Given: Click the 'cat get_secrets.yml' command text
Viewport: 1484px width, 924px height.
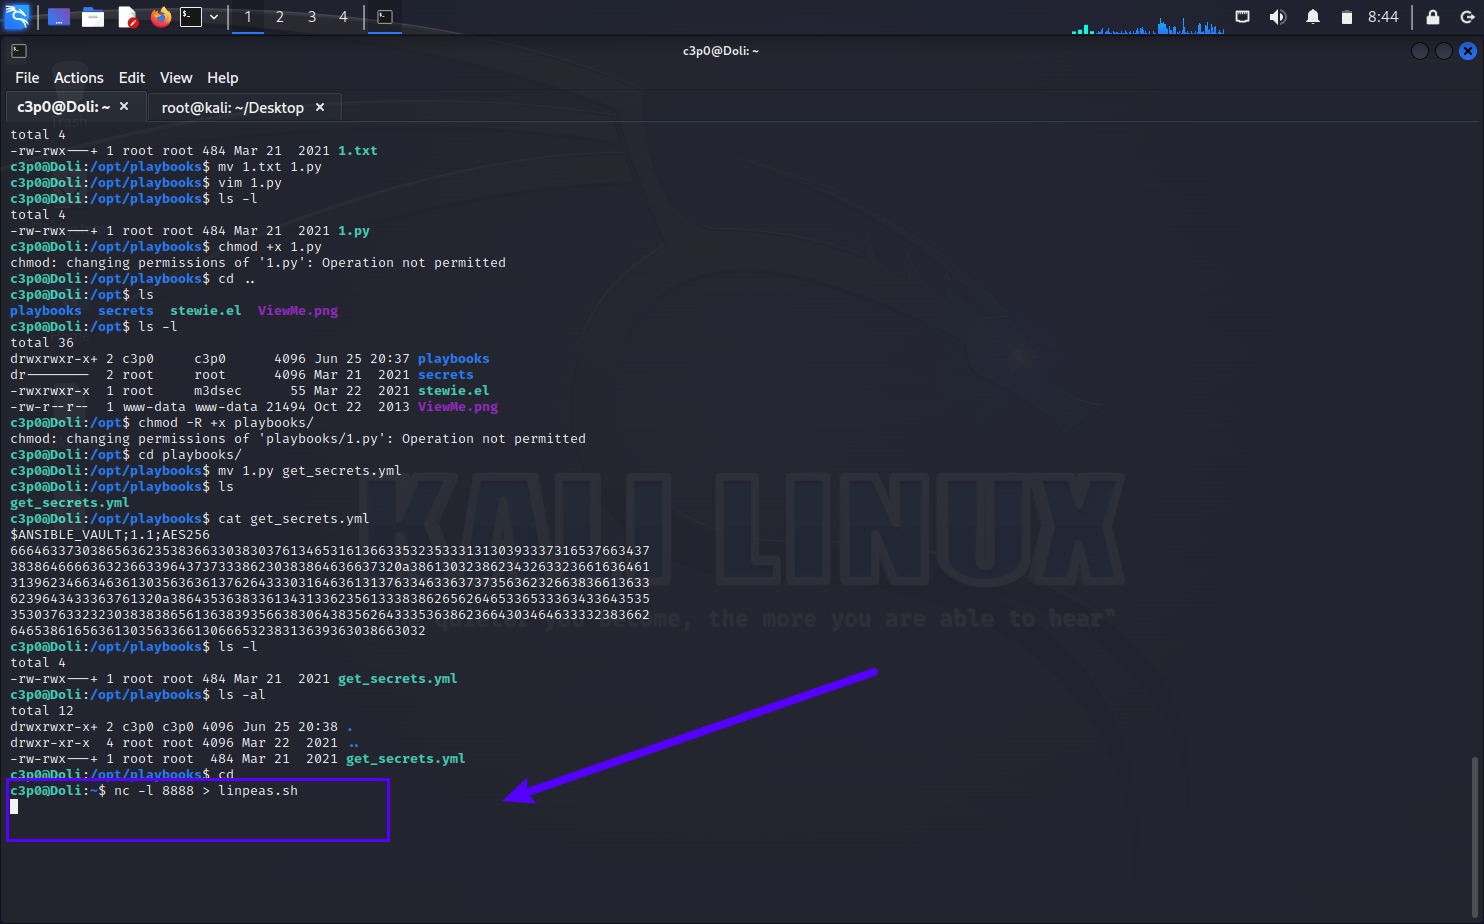Looking at the screenshot, I should [294, 519].
